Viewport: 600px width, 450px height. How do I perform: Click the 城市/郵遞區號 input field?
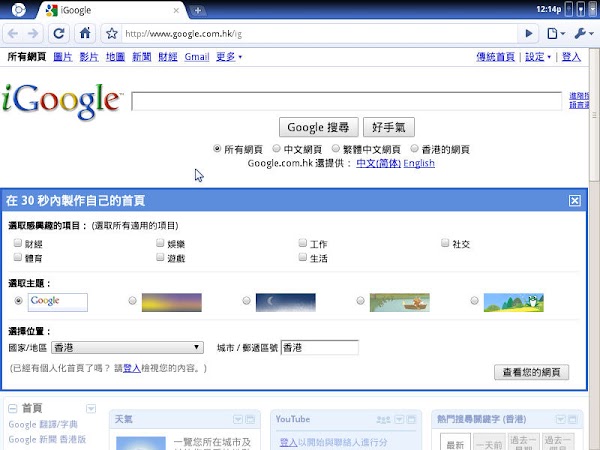tap(320, 347)
